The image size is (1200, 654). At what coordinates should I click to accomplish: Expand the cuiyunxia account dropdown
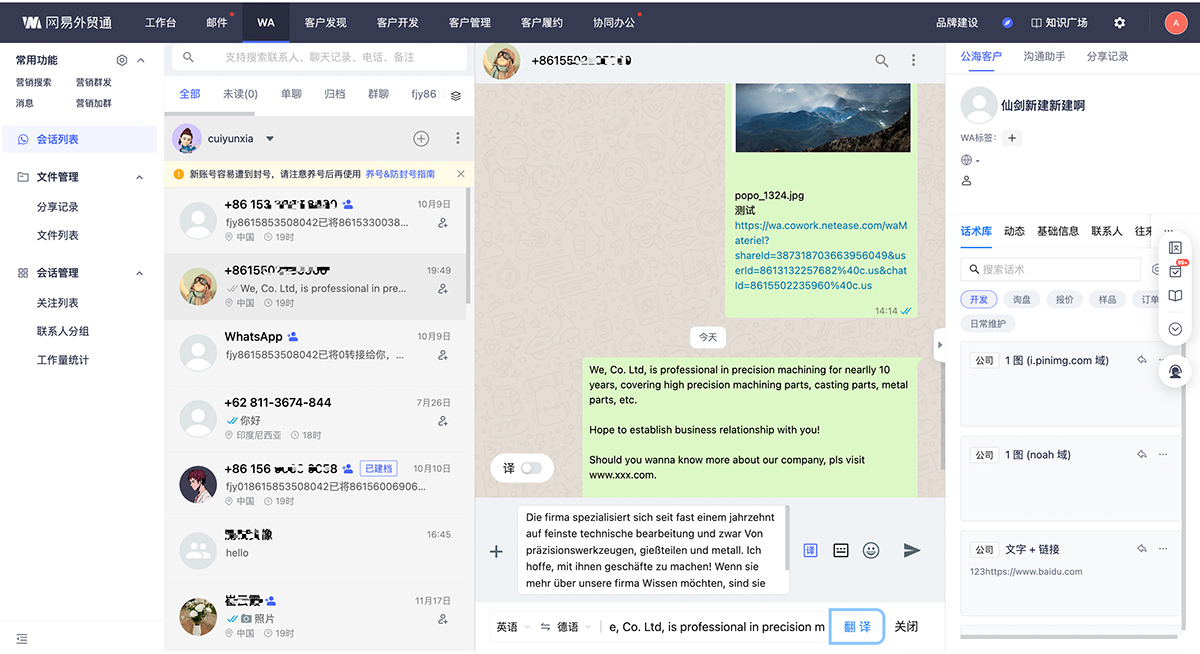(270, 139)
